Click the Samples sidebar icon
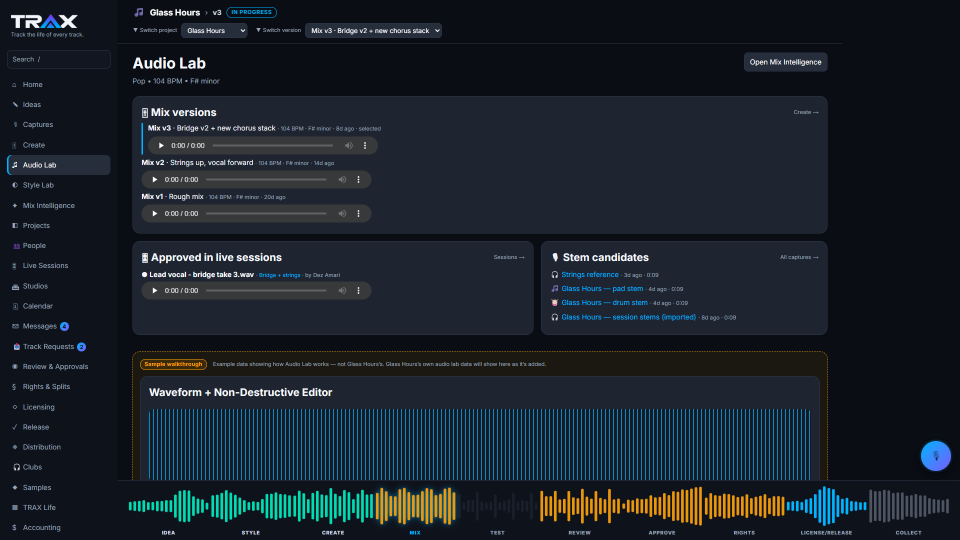The width and height of the screenshot is (960, 540). (x=15, y=488)
